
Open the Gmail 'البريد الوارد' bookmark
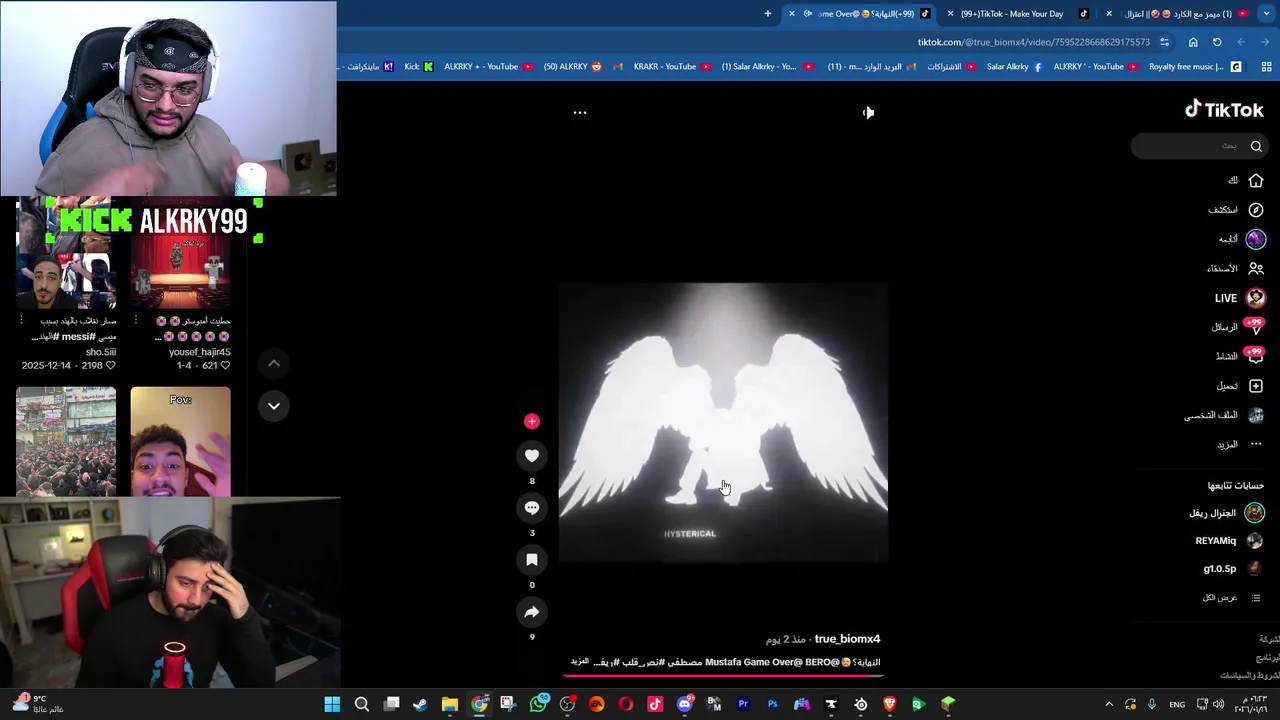tap(871, 67)
